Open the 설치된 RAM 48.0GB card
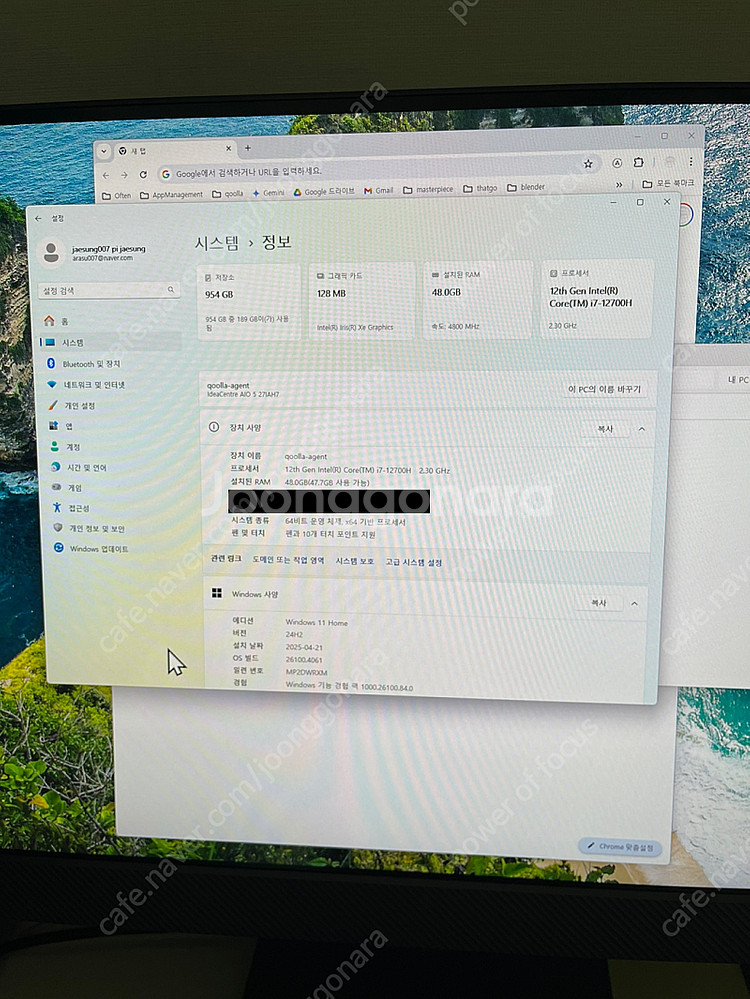Viewport: 750px width, 999px height. point(477,299)
